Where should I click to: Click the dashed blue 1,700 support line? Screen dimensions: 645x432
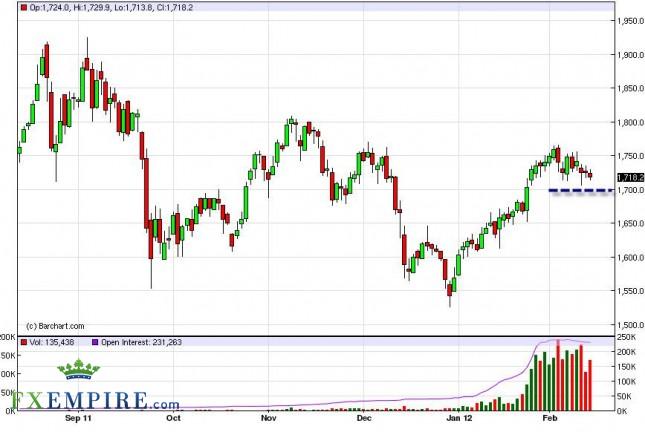(581, 190)
